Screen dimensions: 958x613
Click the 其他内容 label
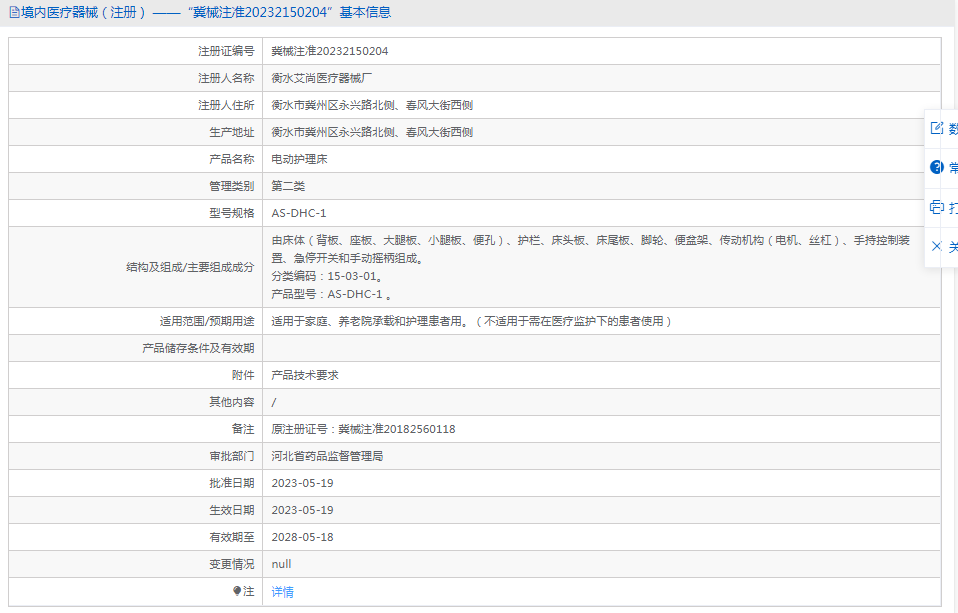coord(232,402)
